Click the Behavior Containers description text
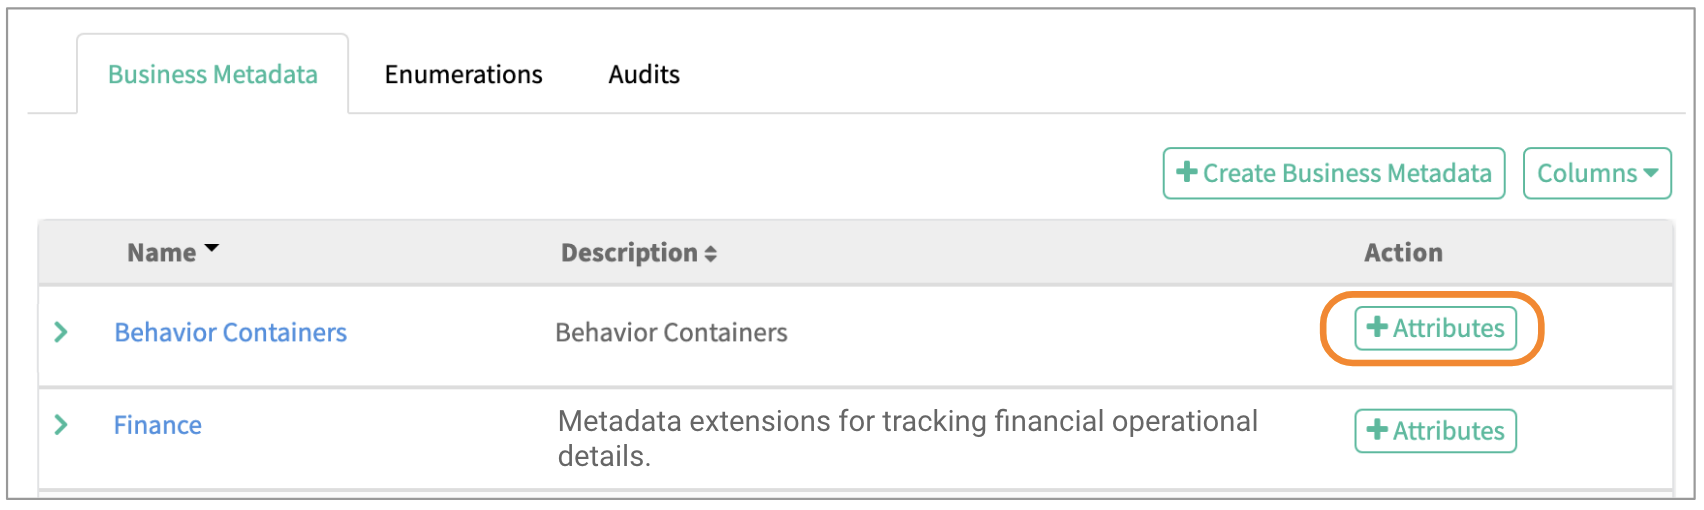Image resolution: width=1704 pixels, height=510 pixels. (671, 332)
